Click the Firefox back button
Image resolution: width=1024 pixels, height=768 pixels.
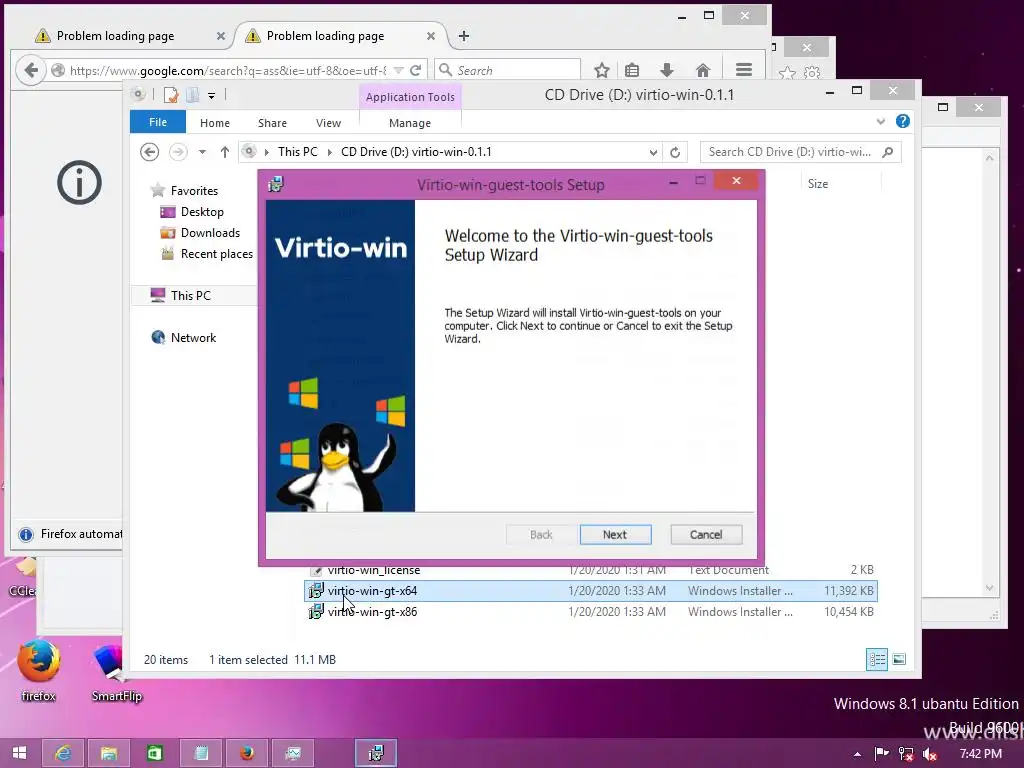tap(30, 70)
